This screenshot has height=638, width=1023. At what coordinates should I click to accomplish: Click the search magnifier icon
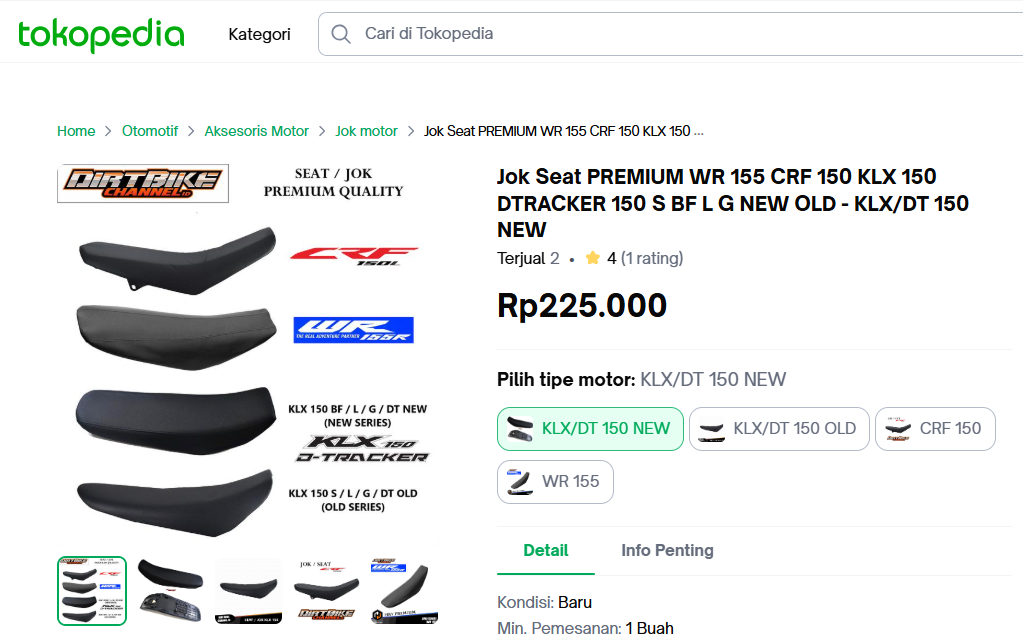(x=341, y=34)
